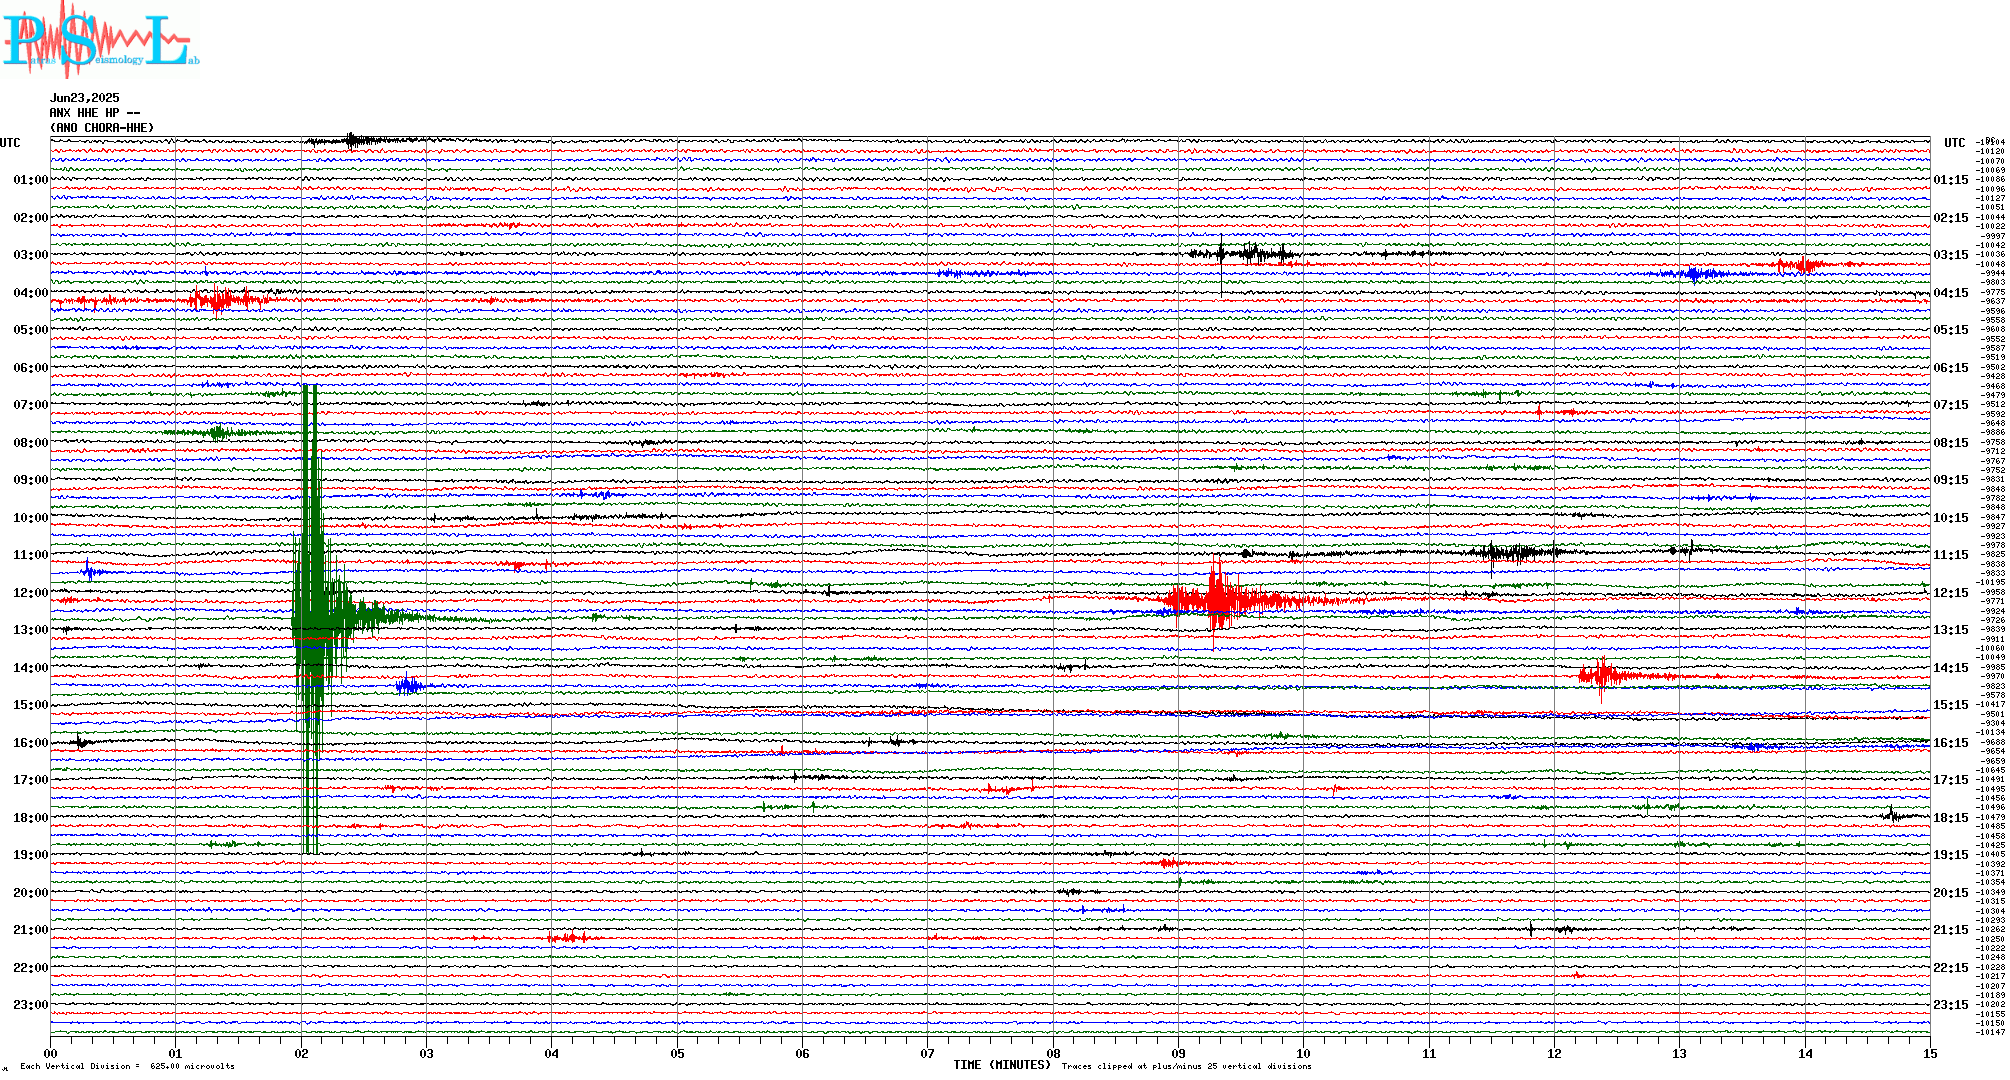Click the 23:15 end-time label
This screenshot has width=2010, height=1080.
point(1951,1005)
